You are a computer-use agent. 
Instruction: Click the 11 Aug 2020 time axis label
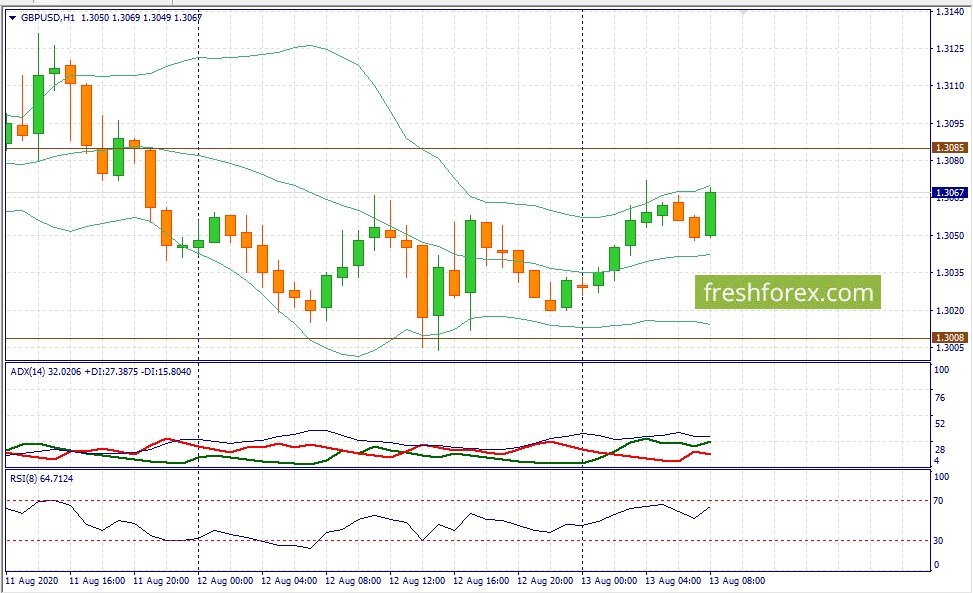coord(32,581)
